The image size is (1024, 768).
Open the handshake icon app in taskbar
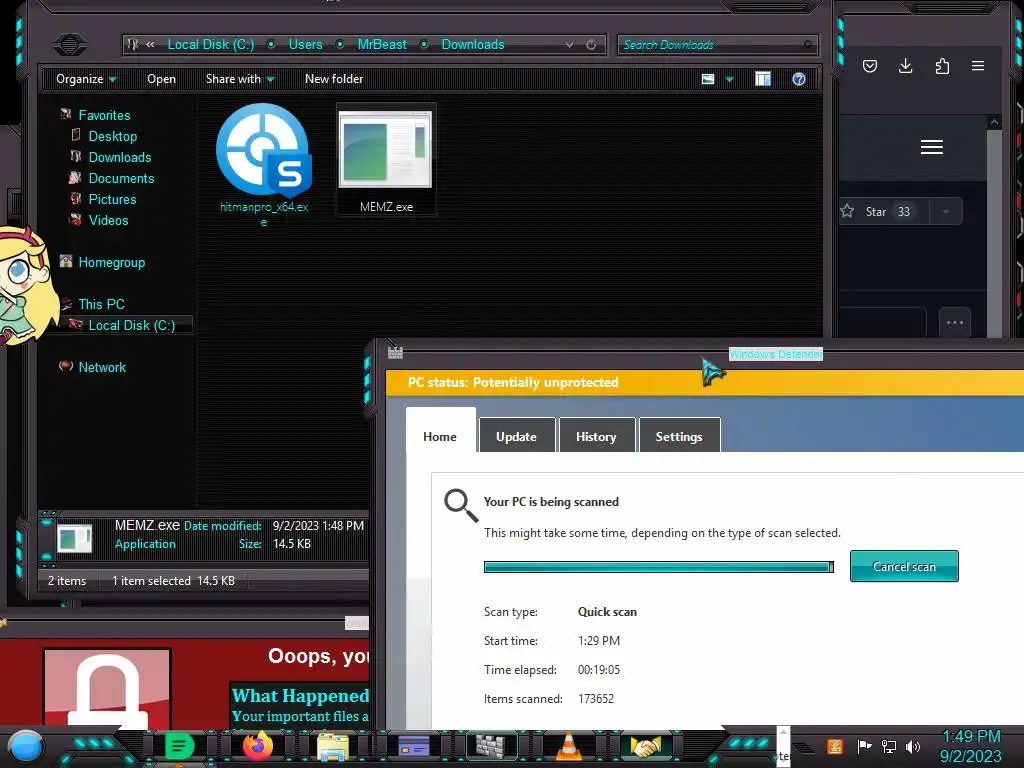646,746
